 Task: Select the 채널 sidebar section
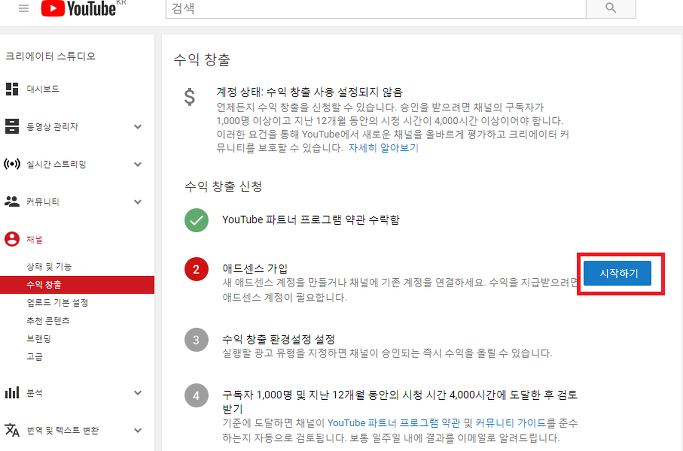tap(34, 240)
